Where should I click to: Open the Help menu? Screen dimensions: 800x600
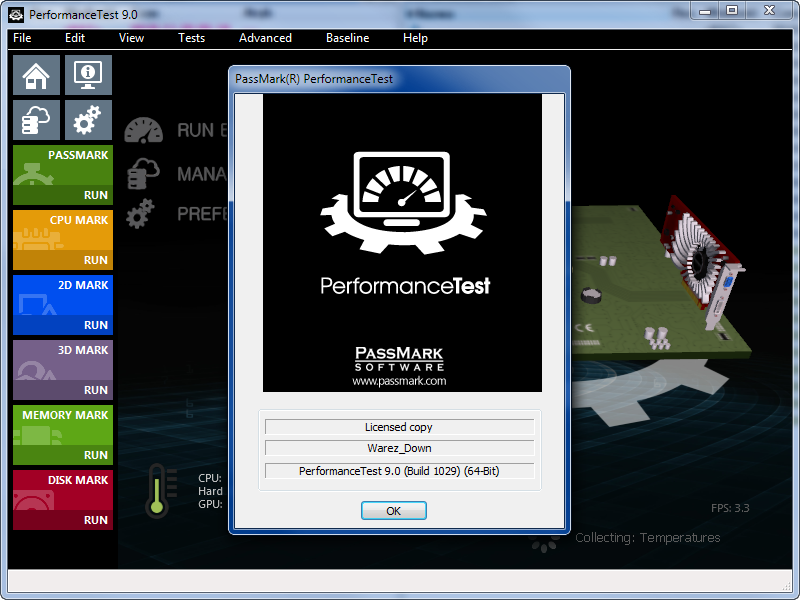415,38
